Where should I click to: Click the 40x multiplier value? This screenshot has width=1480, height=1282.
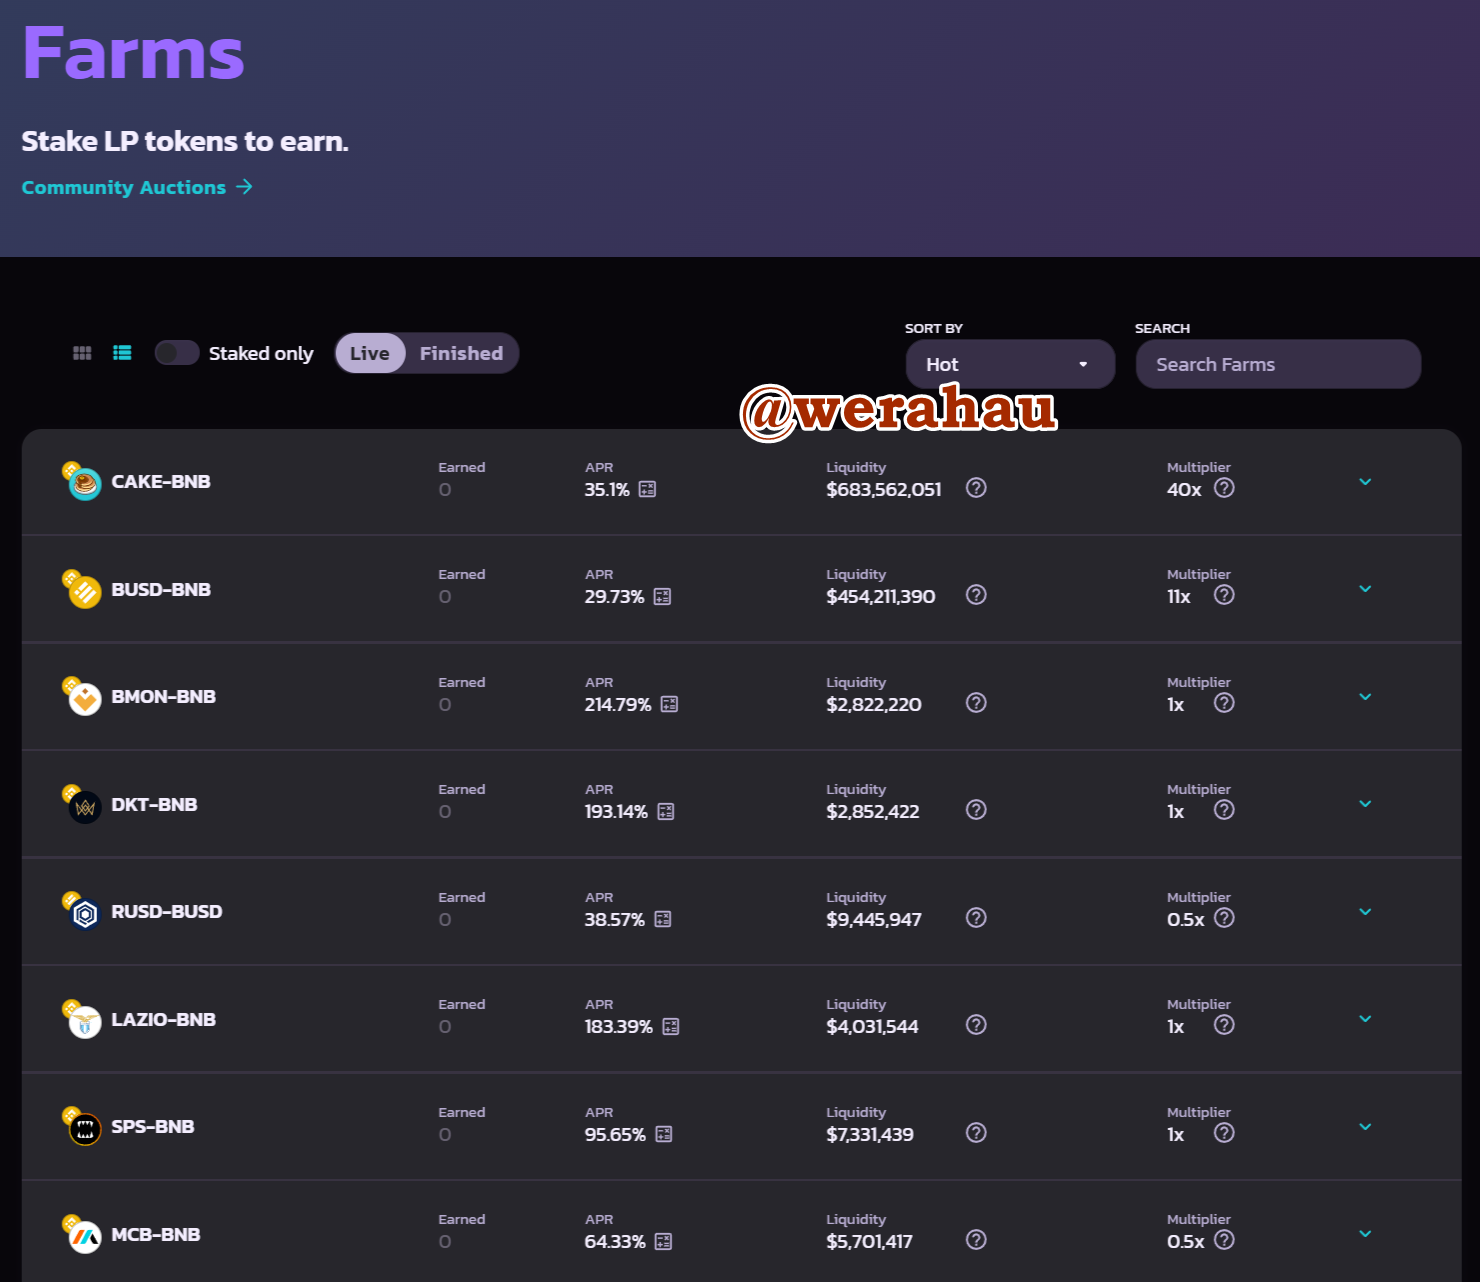tap(1184, 490)
